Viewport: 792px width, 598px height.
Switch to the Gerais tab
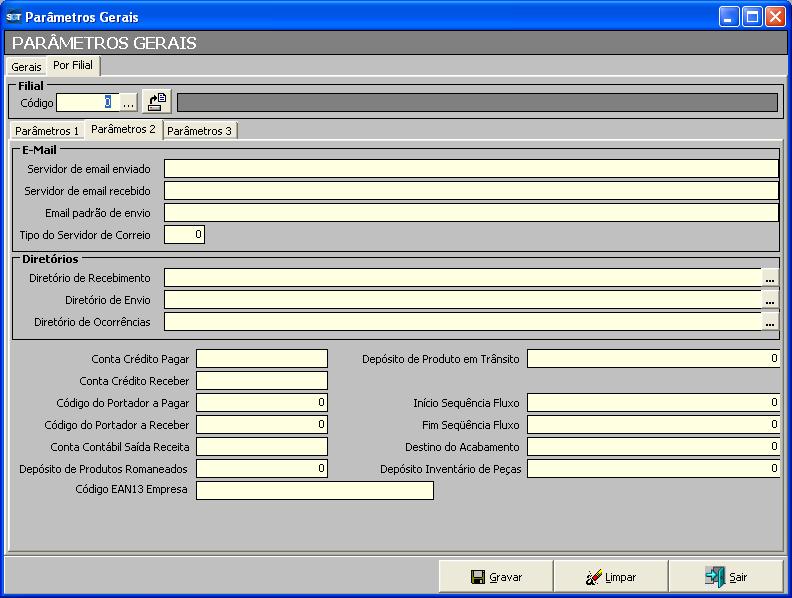(x=26, y=67)
